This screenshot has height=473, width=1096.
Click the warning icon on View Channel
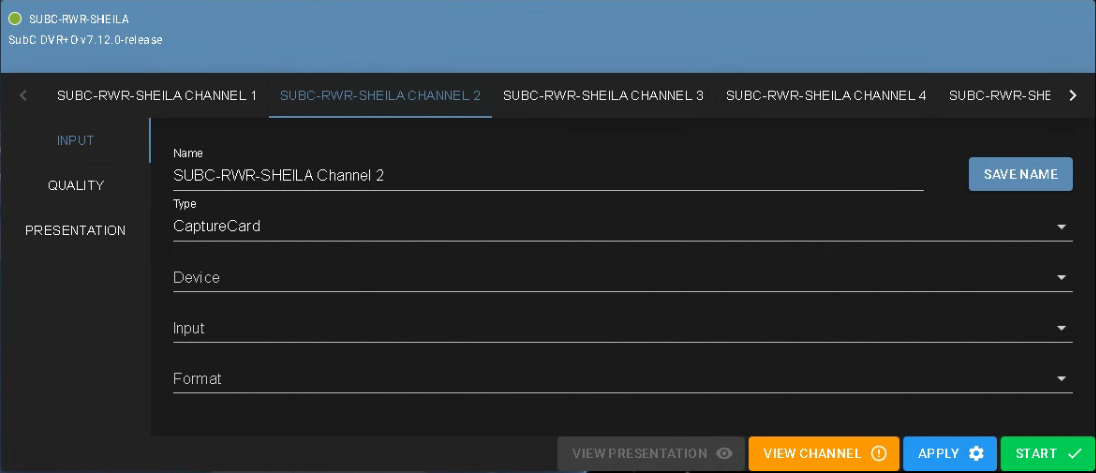click(878, 454)
